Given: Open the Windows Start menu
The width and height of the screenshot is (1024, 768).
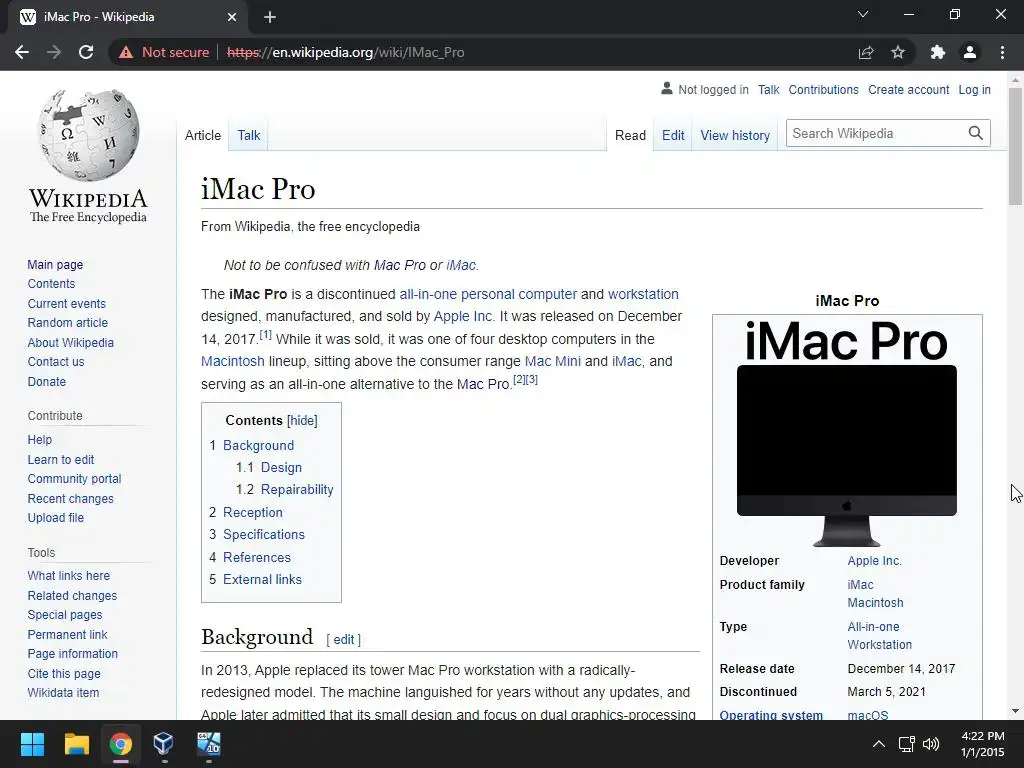Looking at the screenshot, I should click(32, 744).
